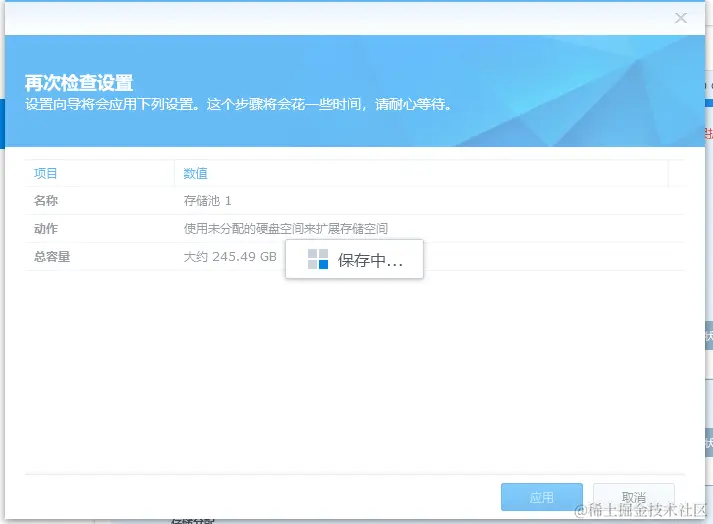
Task: Click the 应用 apply button
Action: (x=542, y=497)
